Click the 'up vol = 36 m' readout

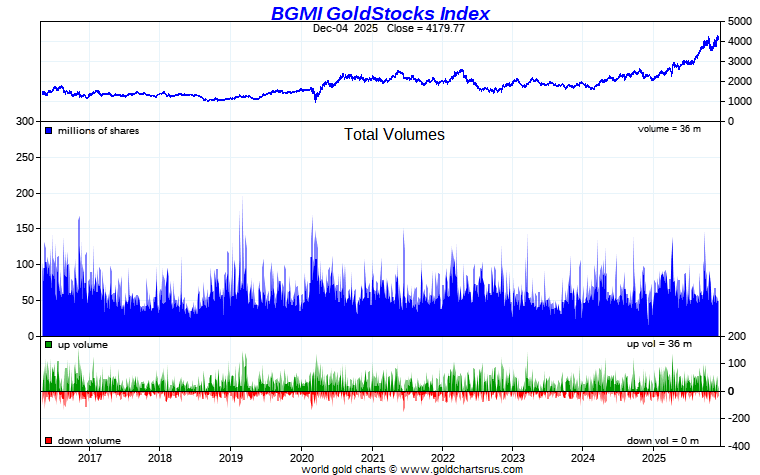pos(659,344)
